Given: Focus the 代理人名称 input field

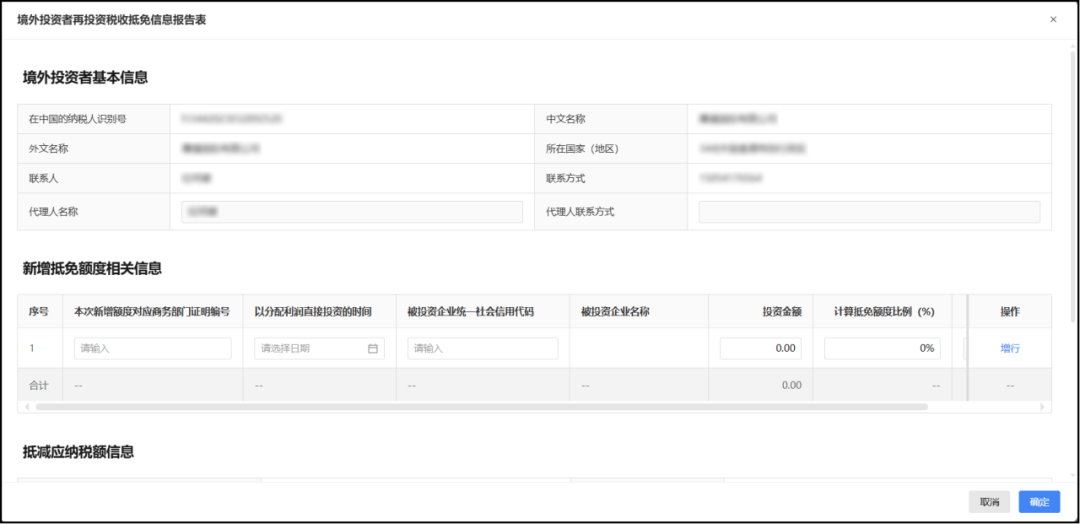Looking at the screenshot, I should pos(352,212).
